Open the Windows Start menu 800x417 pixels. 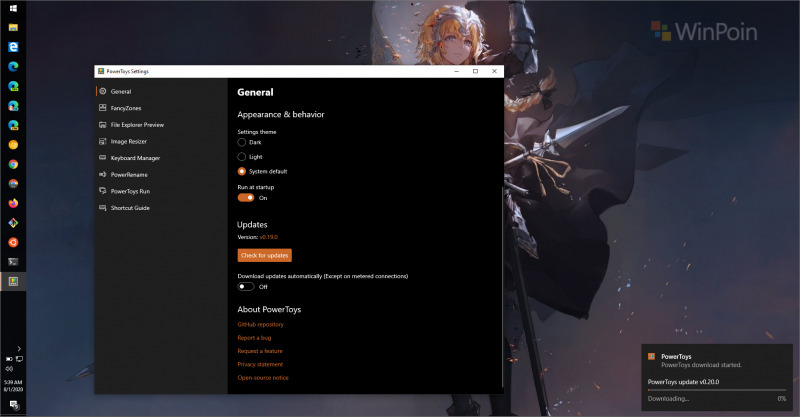(x=13, y=8)
